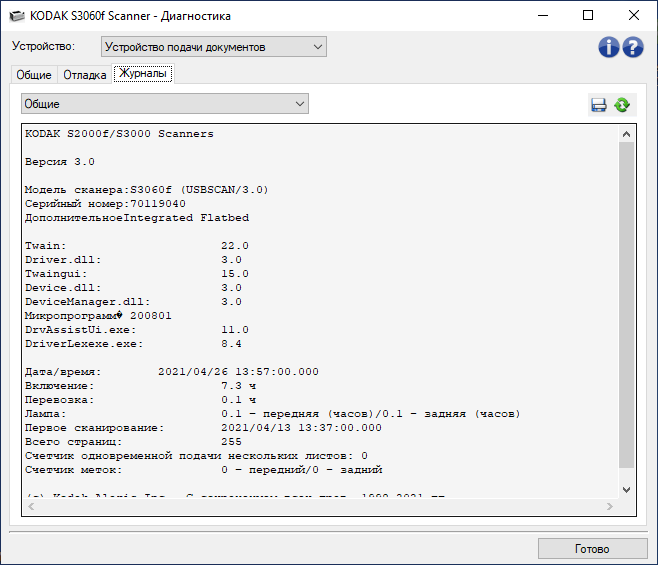Minimize the Диагностика window
Image resolution: width=658 pixels, height=565 pixels.
tap(543, 16)
